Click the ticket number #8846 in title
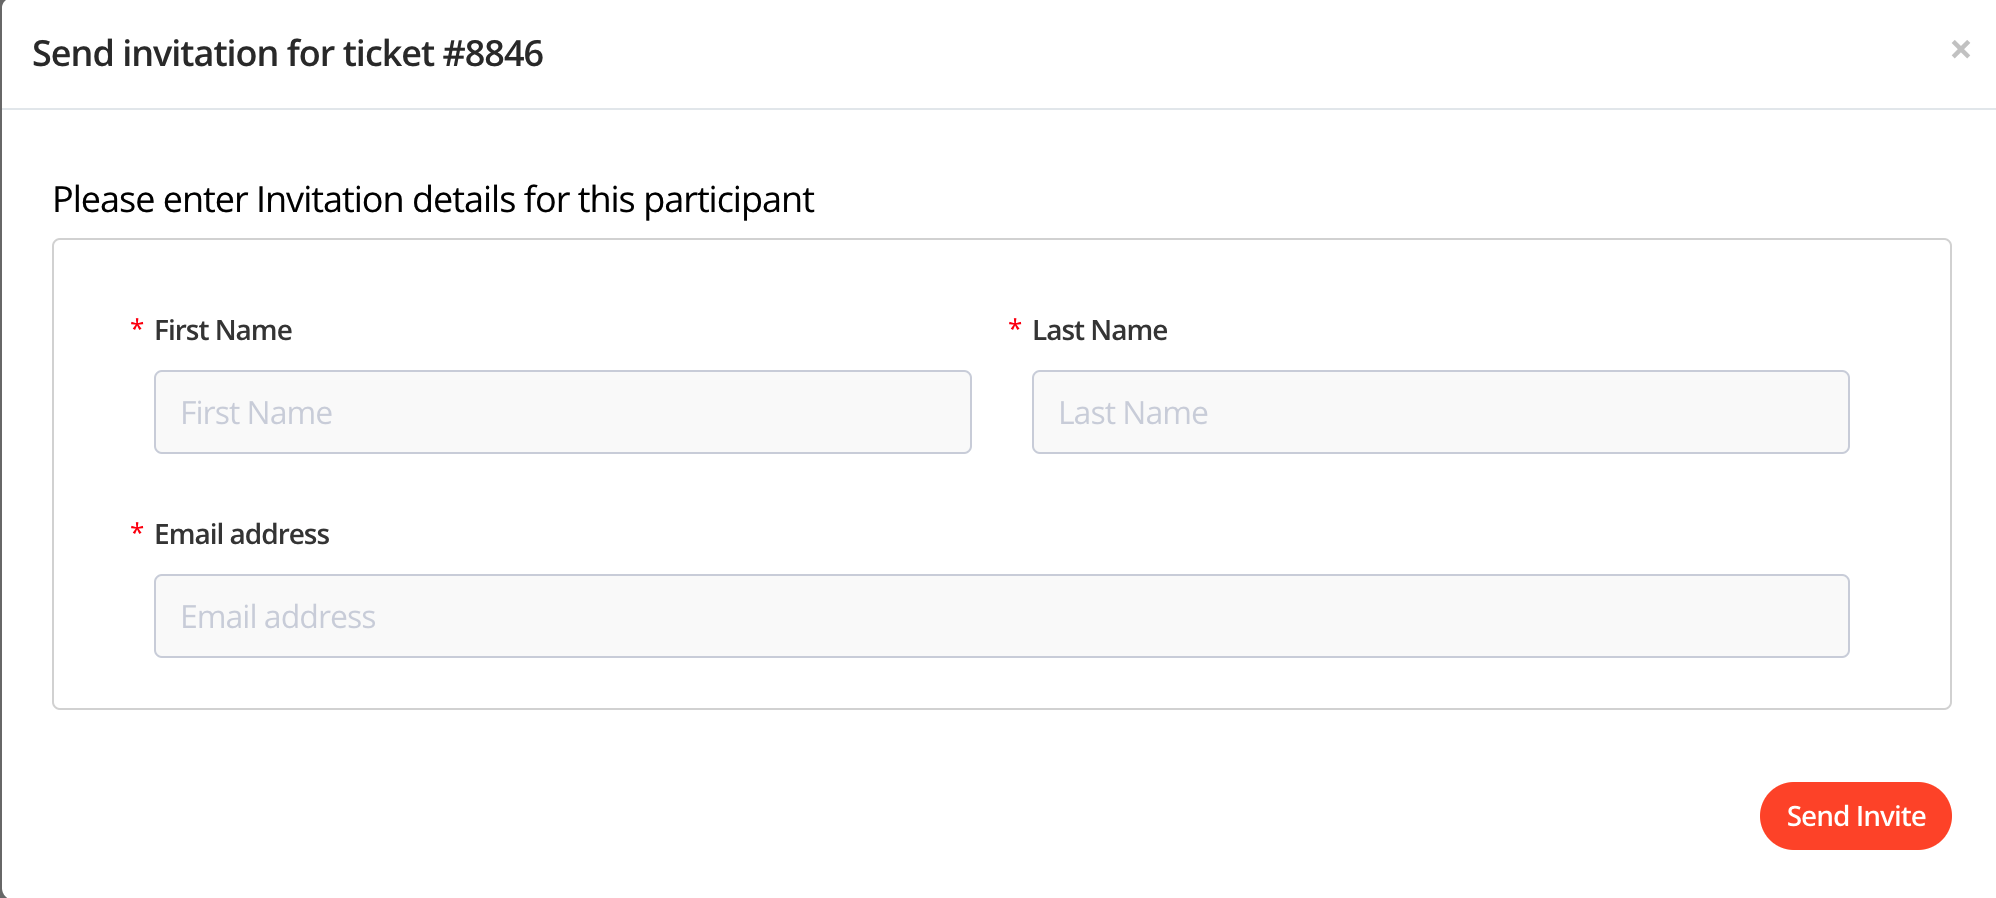The height and width of the screenshot is (898, 1996). 493,53
